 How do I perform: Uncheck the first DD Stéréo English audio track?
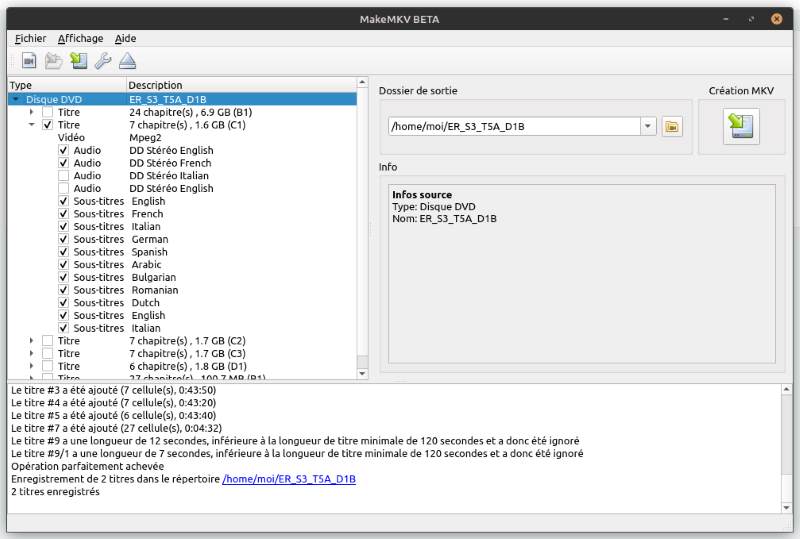tap(63, 151)
